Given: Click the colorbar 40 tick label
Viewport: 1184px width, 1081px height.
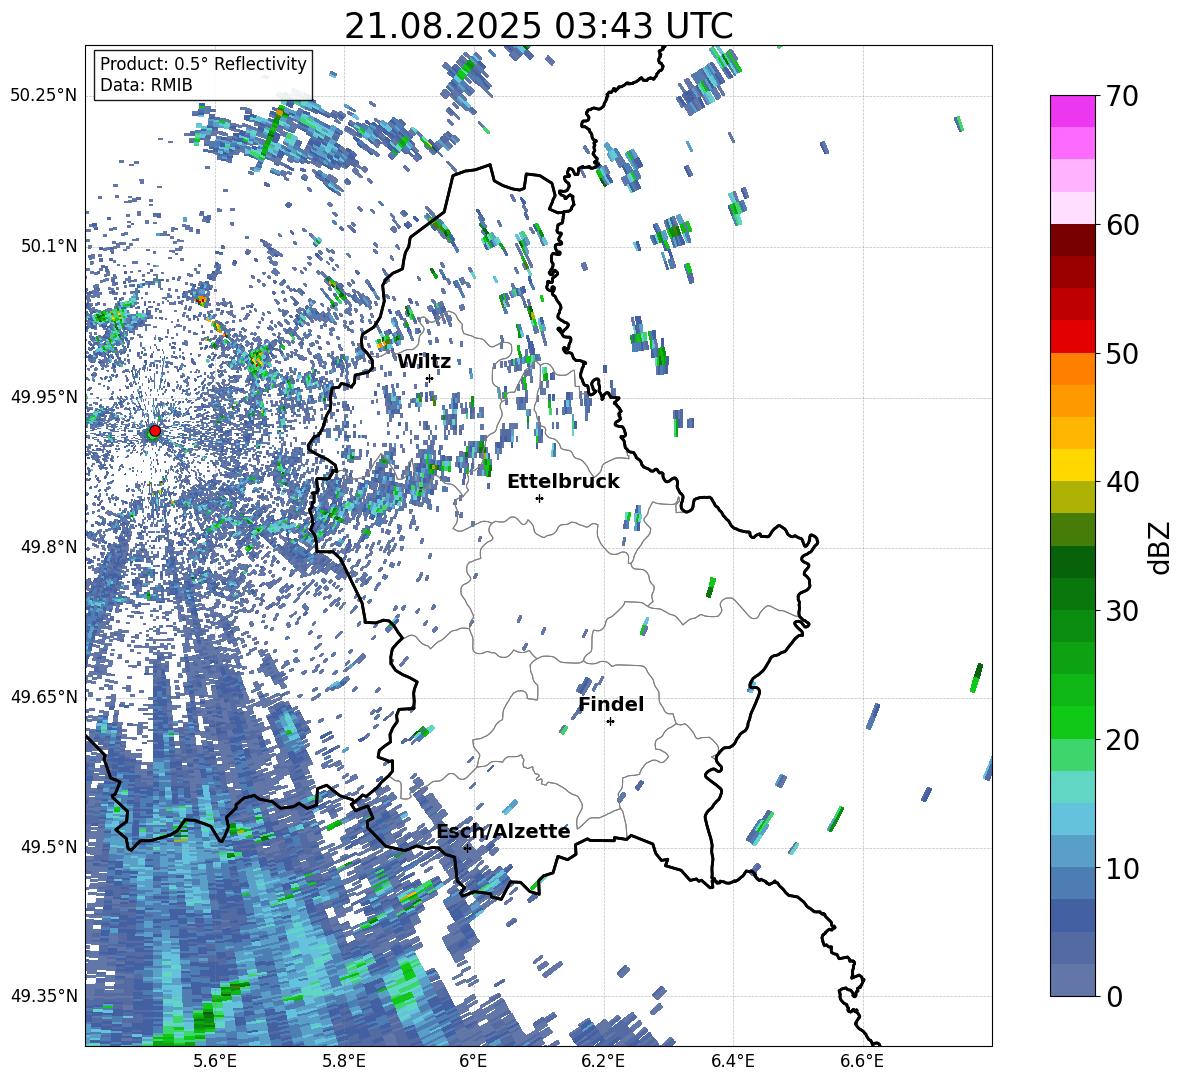Looking at the screenshot, I should click(x=1122, y=482).
